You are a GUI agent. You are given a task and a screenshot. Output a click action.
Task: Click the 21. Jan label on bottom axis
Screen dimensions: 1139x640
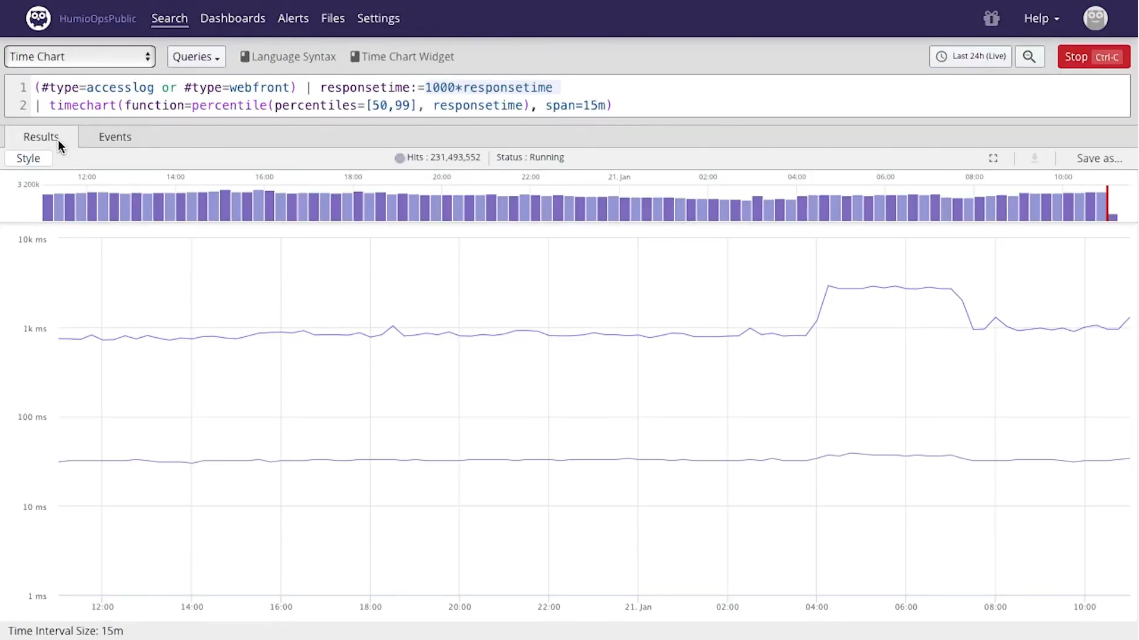point(638,607)
